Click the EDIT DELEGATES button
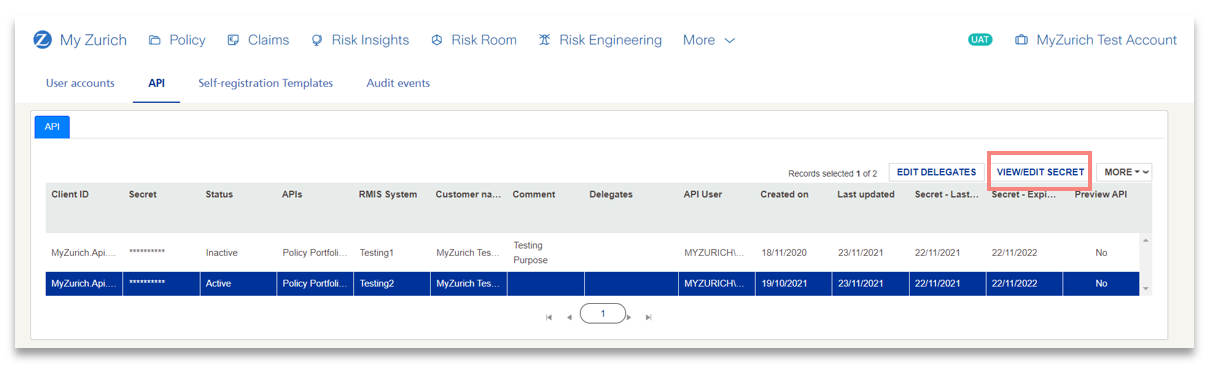Screen dimensions: 1213x374 click(x=936, y=172)
